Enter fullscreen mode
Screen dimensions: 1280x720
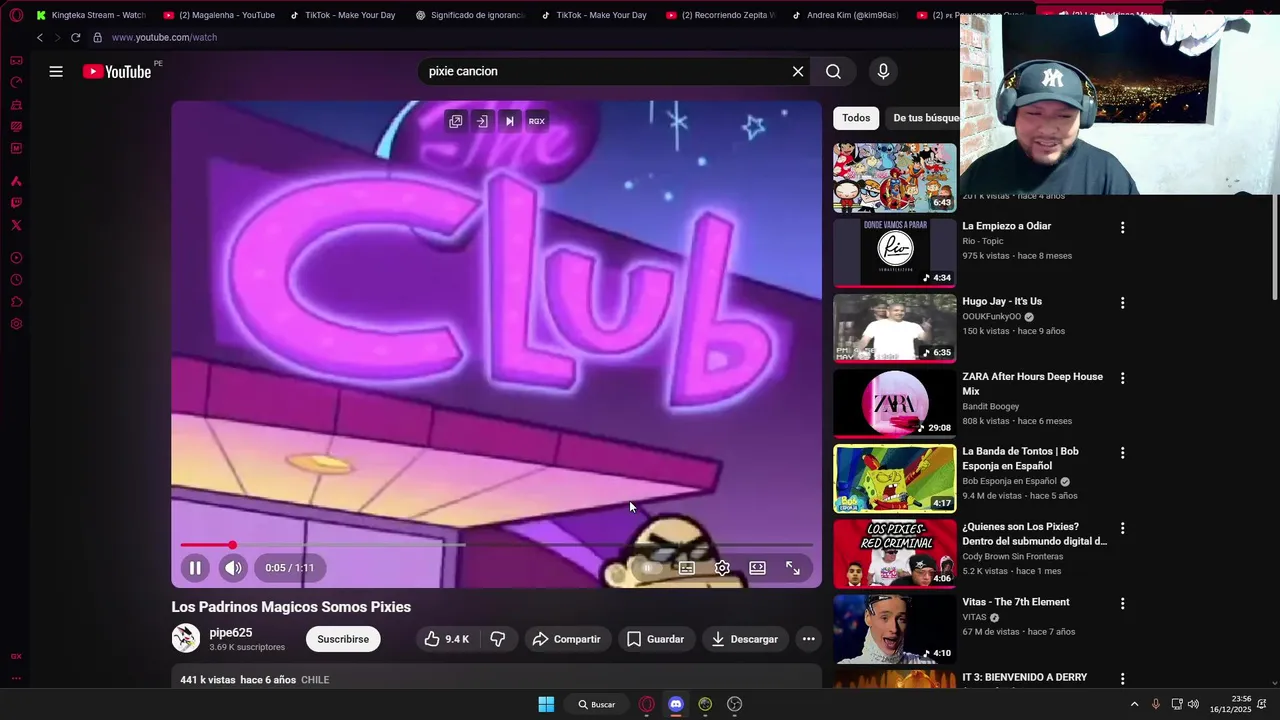click(793, 568)
